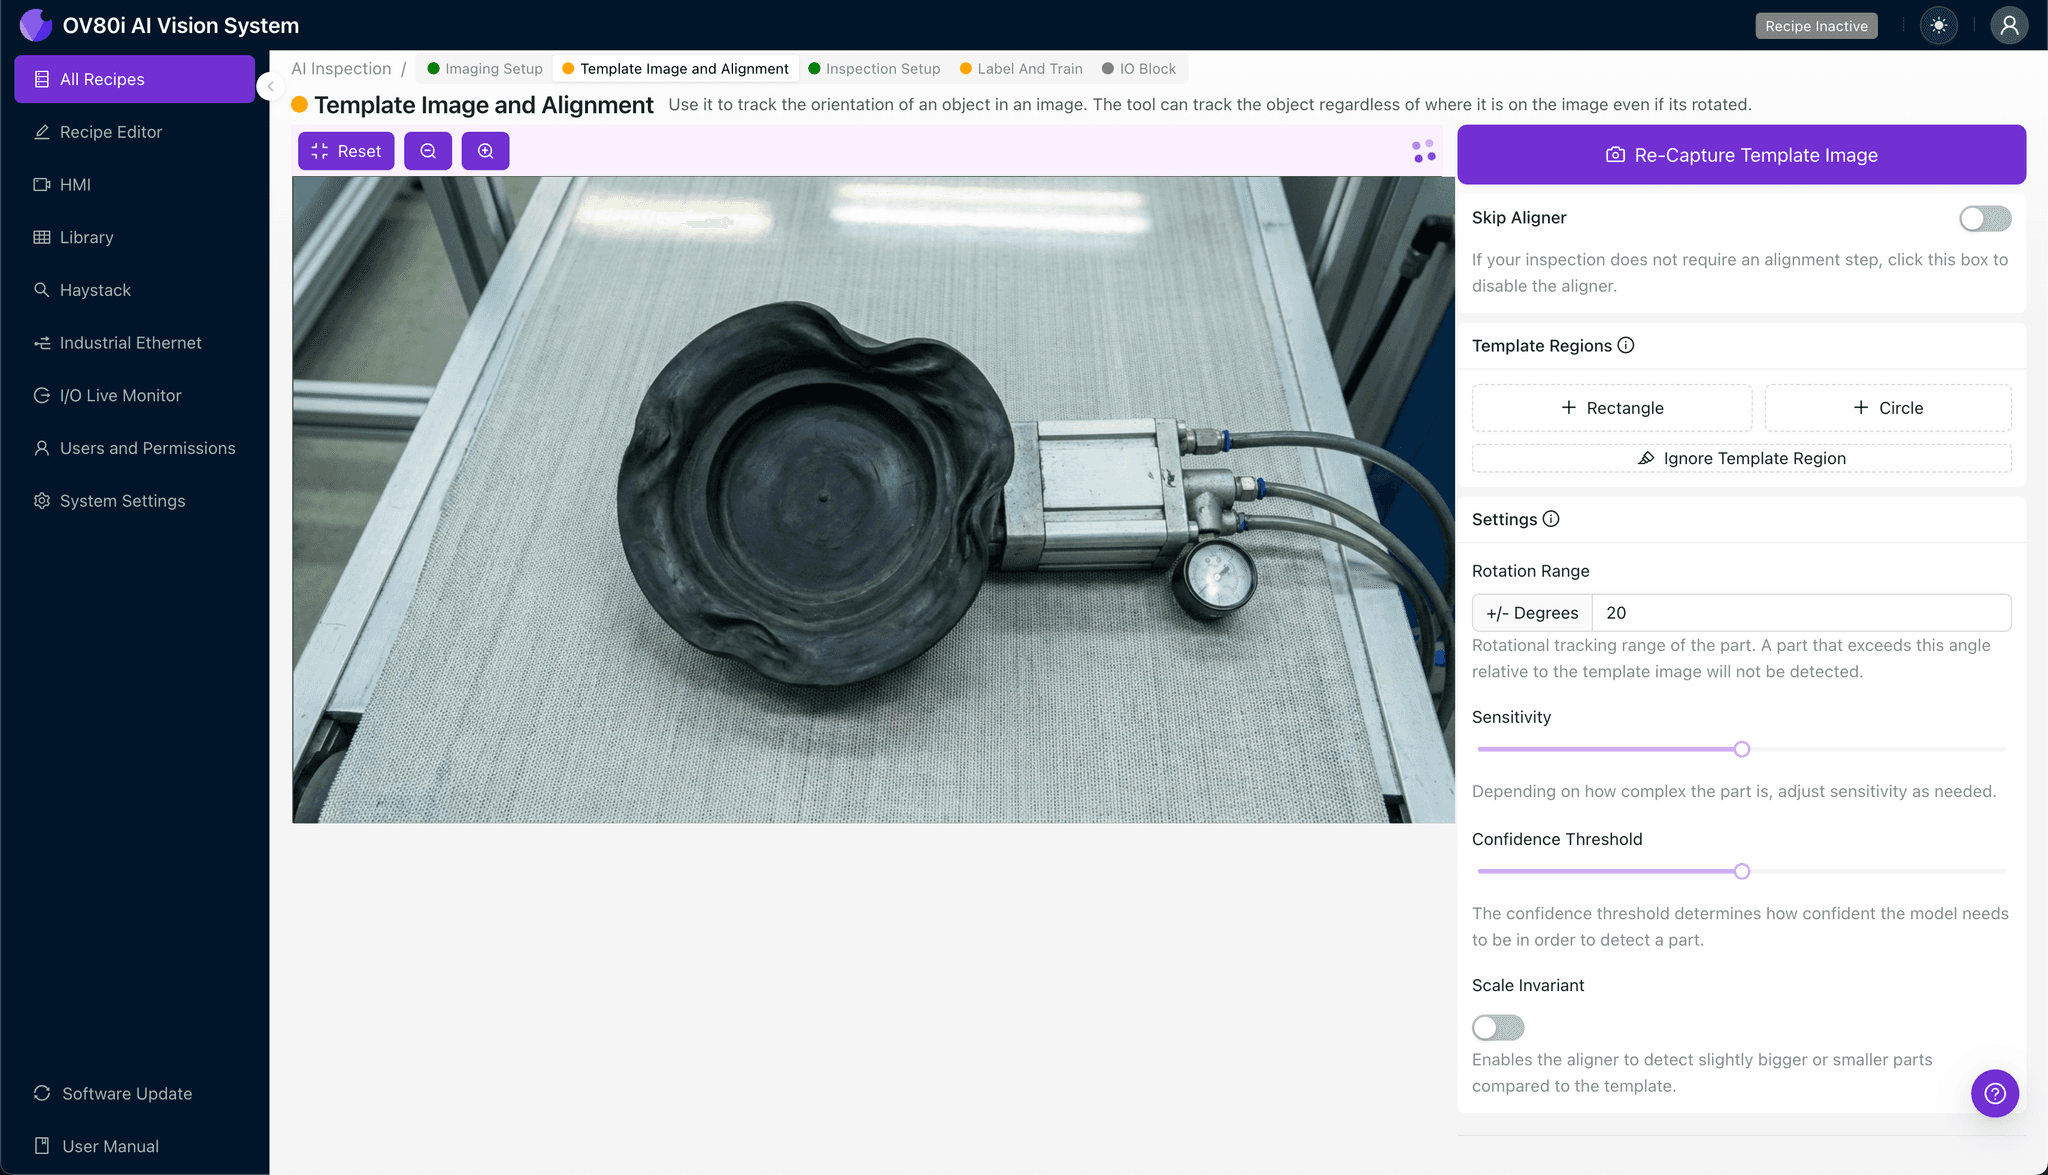The height and width of the screenshot is (1175, 2048).
Task: Click the Sensitivity slider handle
Action: [1741, 749]
